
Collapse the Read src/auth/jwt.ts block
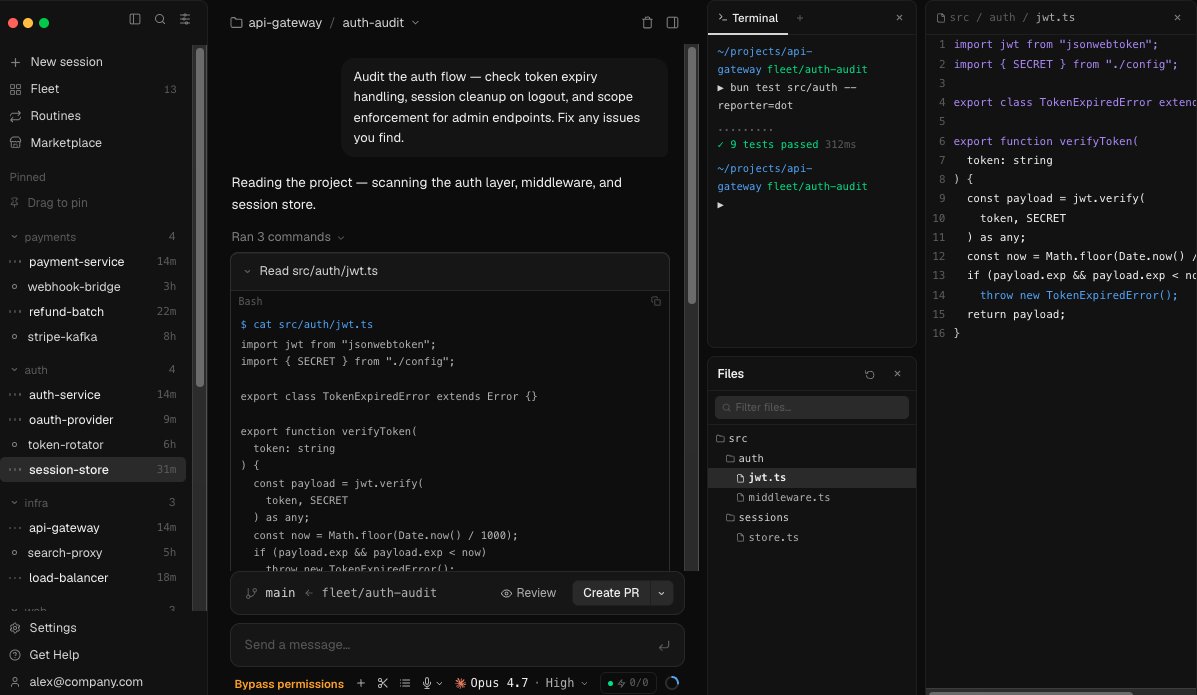click(247, 271)
